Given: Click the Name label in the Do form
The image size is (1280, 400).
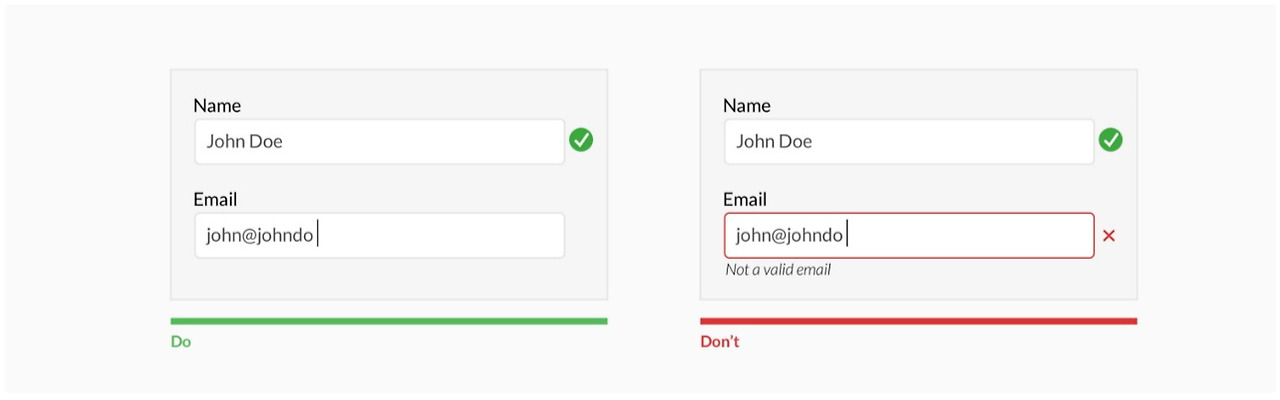Looking at the screenshot, I should [217, 105].
